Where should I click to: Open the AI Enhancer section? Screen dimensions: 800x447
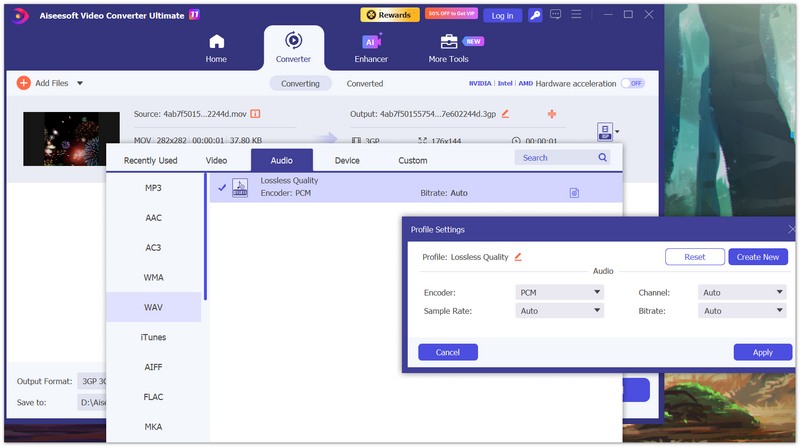pos(371,48)
